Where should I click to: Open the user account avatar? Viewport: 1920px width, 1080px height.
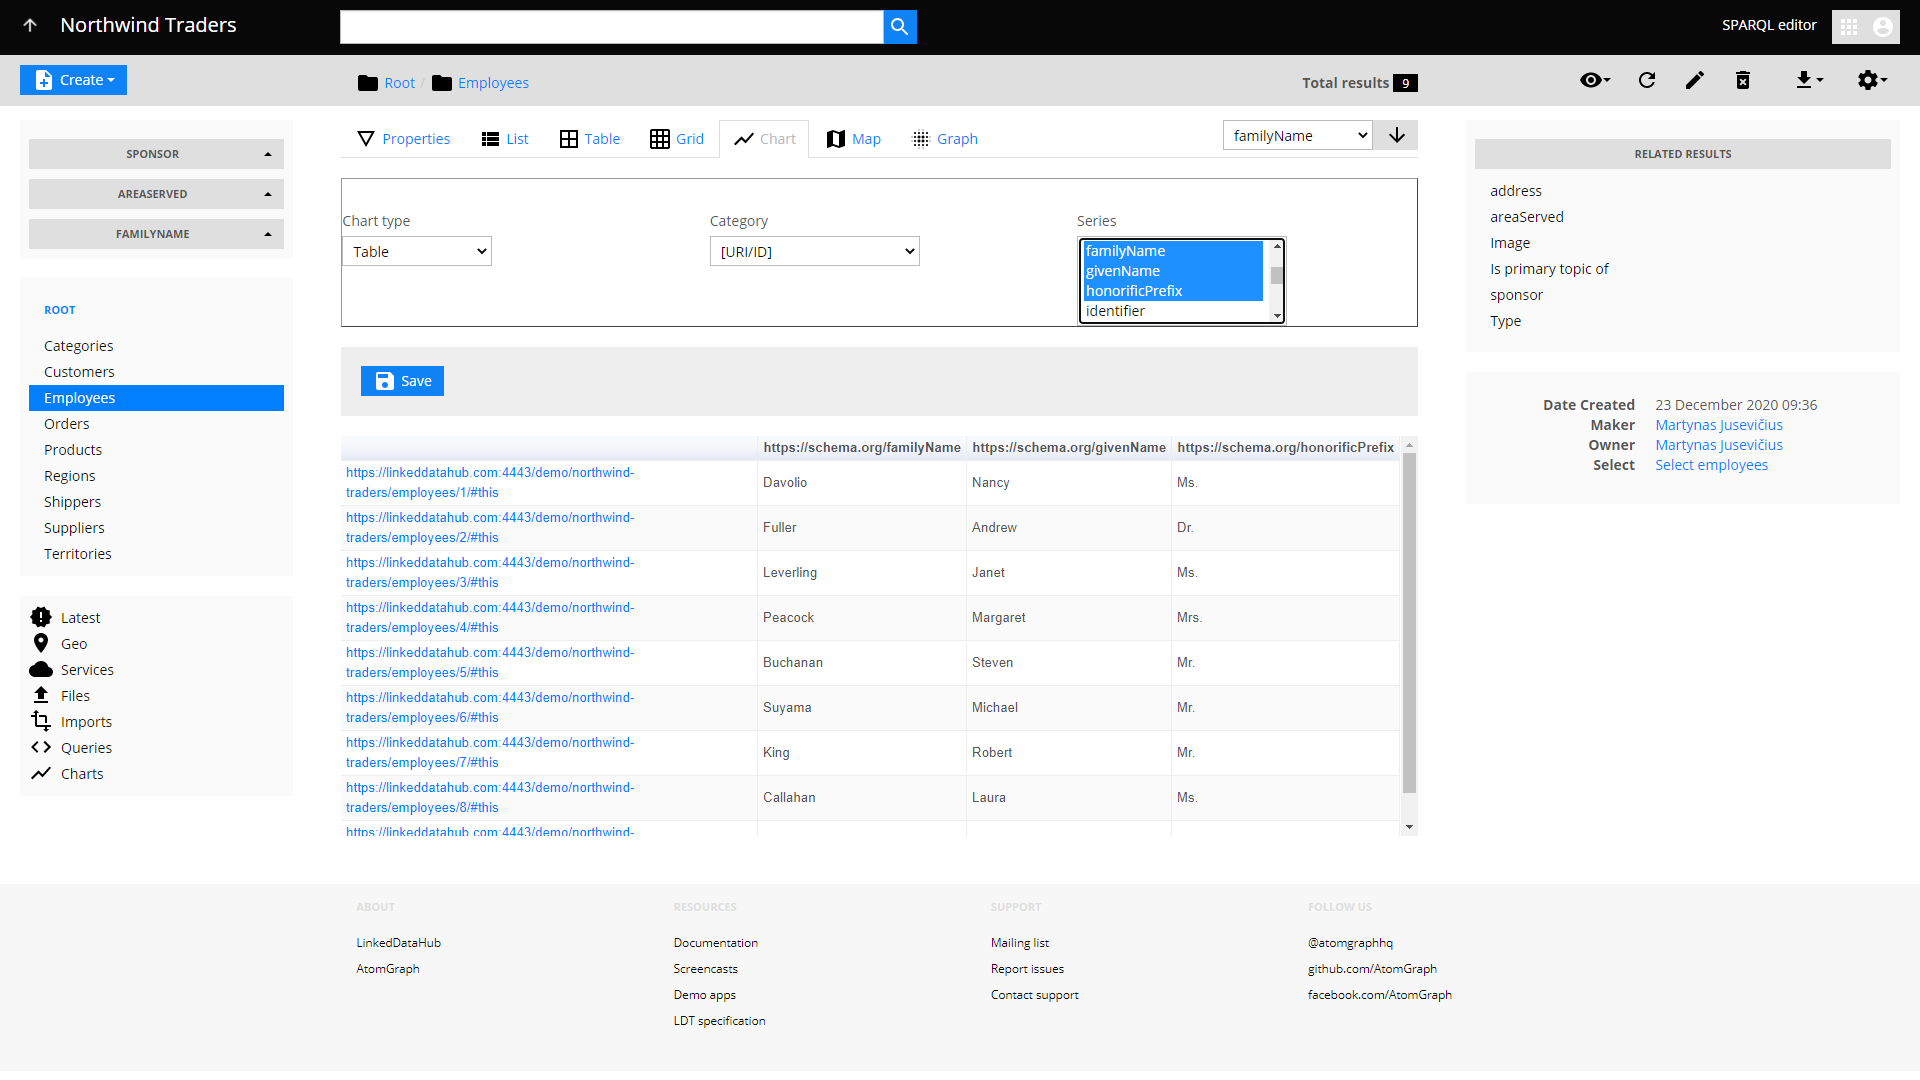(1882, 27)
